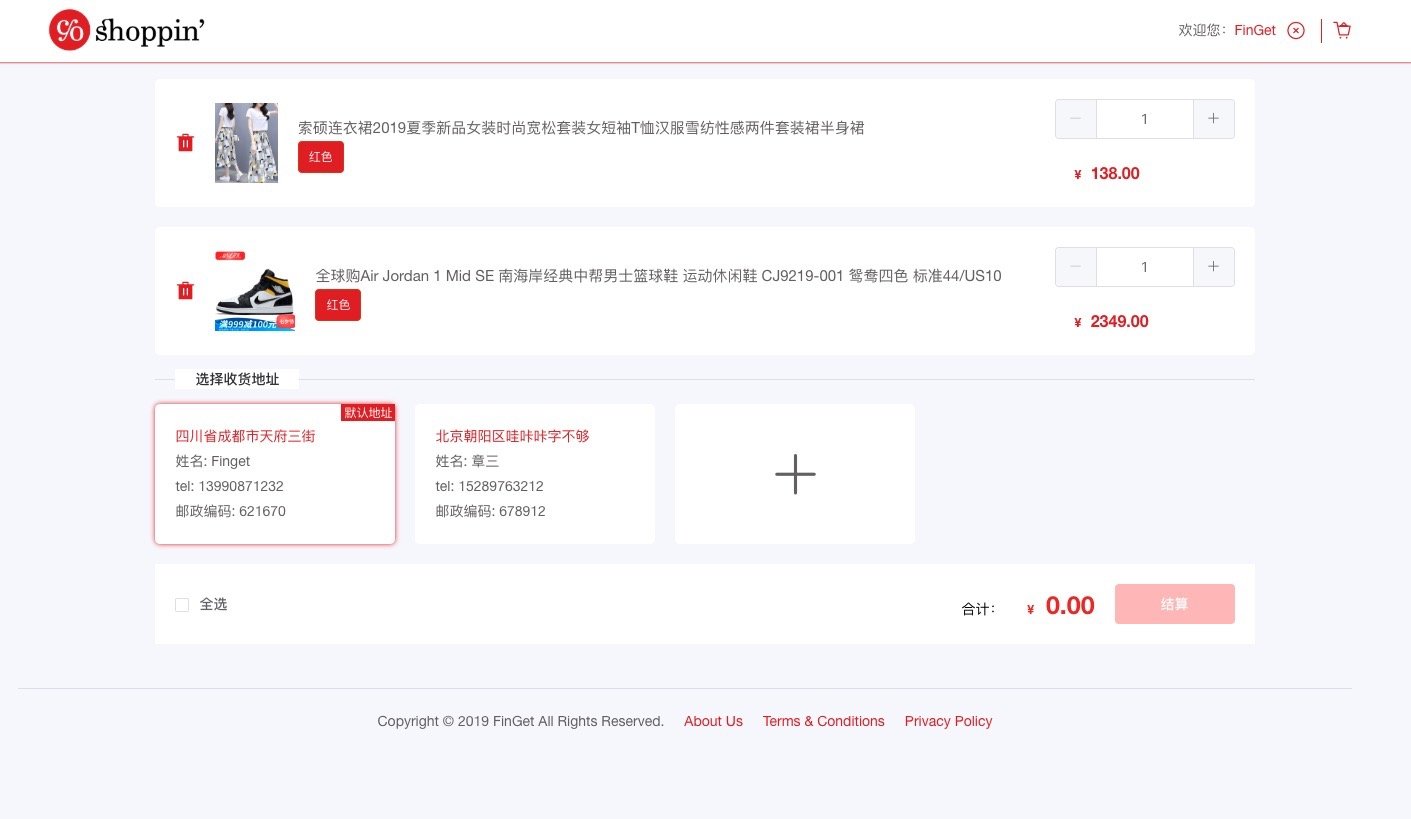The image size is (1411, 819).
Task: Open the Privacy Policy link
Action: point(948,721)
